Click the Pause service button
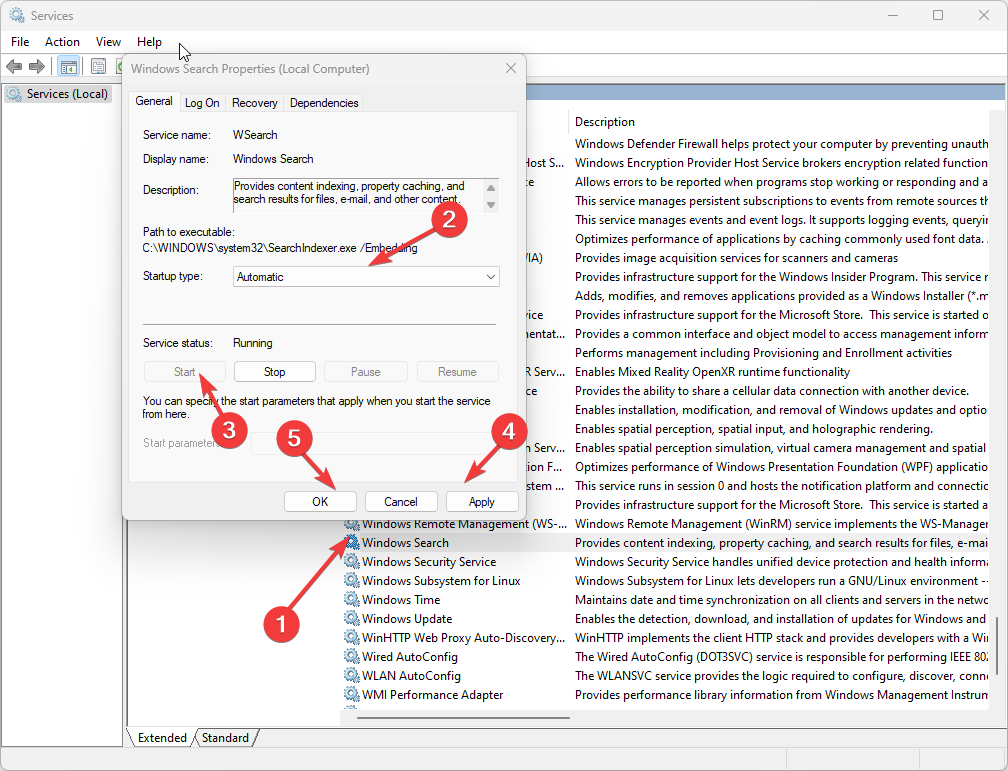This screenshot has width=1008, height=771. tap(366, 372)
